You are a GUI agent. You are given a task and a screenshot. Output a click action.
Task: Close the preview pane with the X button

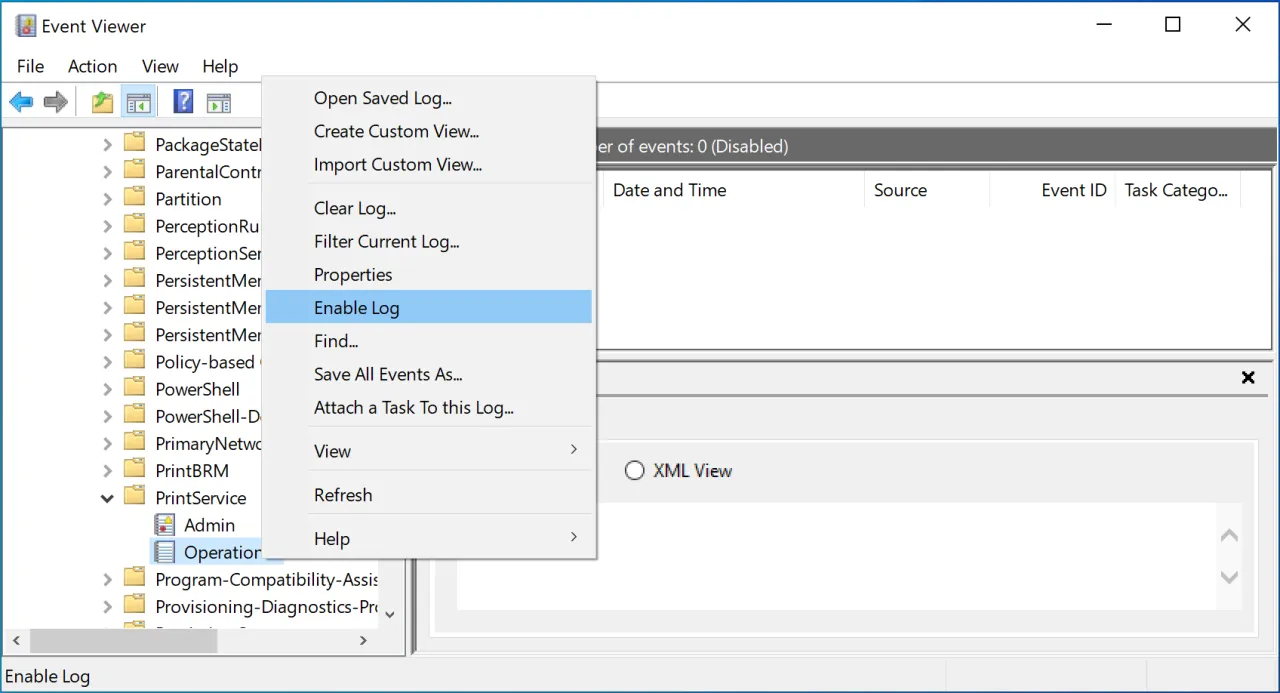(x=1247, y=377)
